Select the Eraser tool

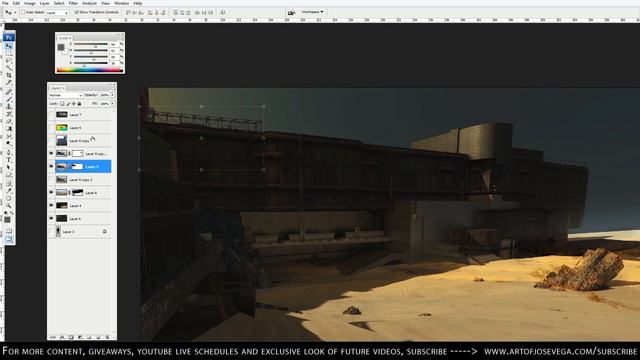(x=9, y=122)
